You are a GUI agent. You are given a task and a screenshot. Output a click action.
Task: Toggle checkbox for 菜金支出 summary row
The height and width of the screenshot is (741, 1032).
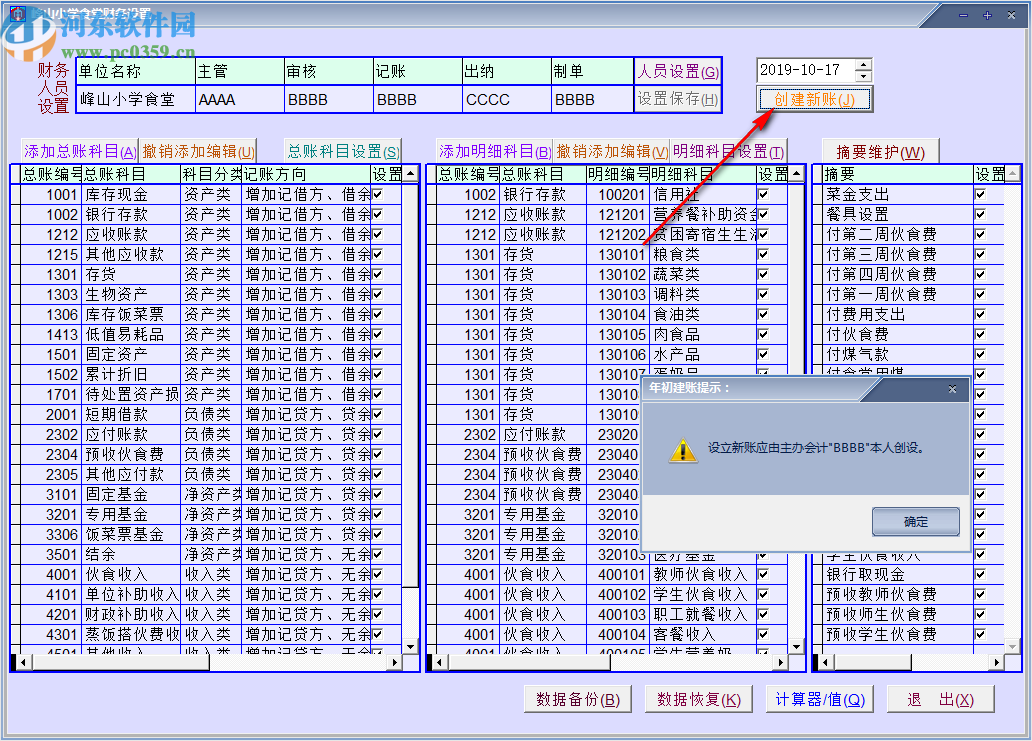[980, 194]
